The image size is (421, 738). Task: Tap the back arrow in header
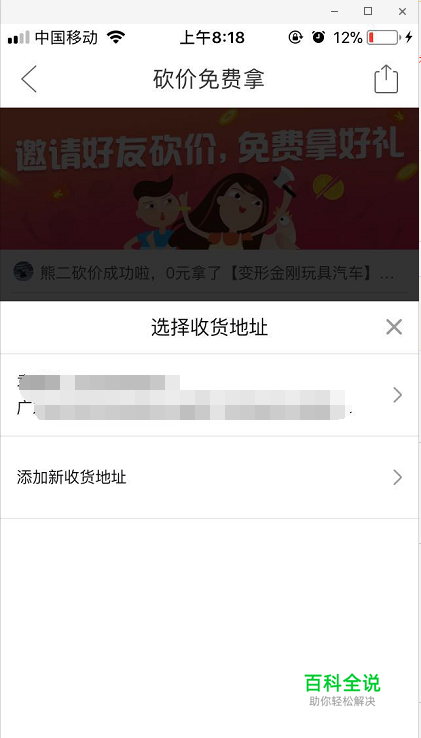(29, 79)
